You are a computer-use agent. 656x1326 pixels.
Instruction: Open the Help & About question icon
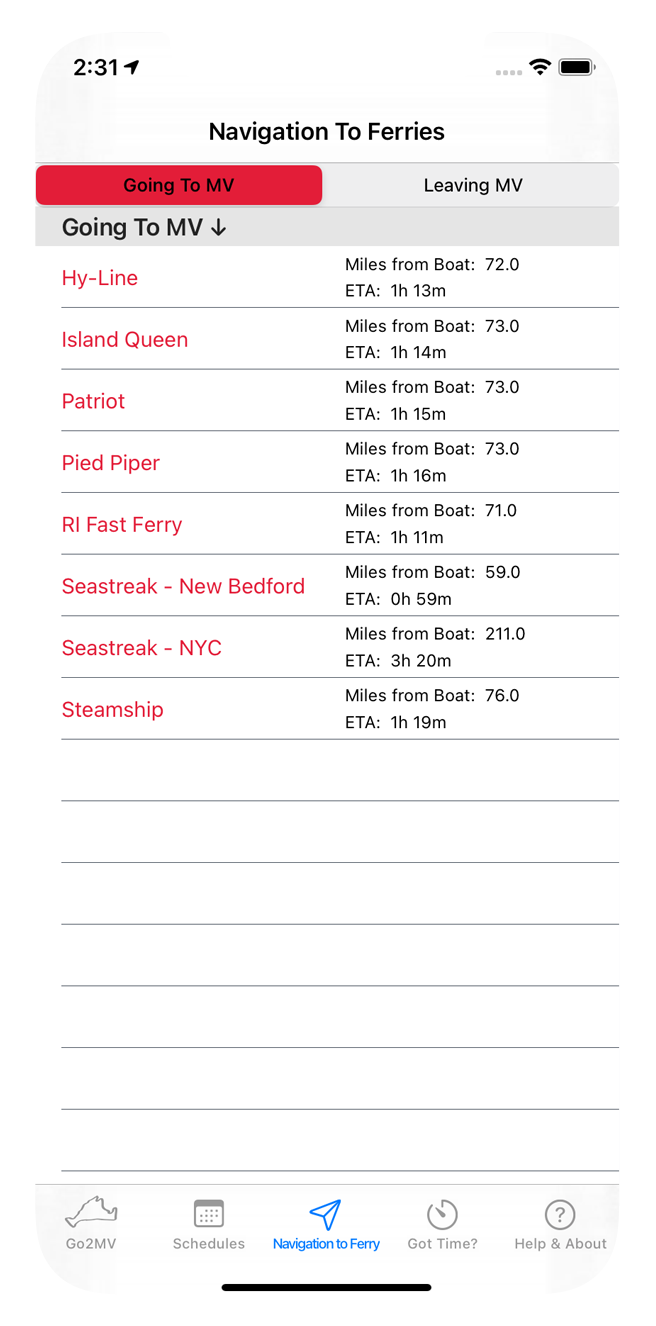[x=560, y=1214]
